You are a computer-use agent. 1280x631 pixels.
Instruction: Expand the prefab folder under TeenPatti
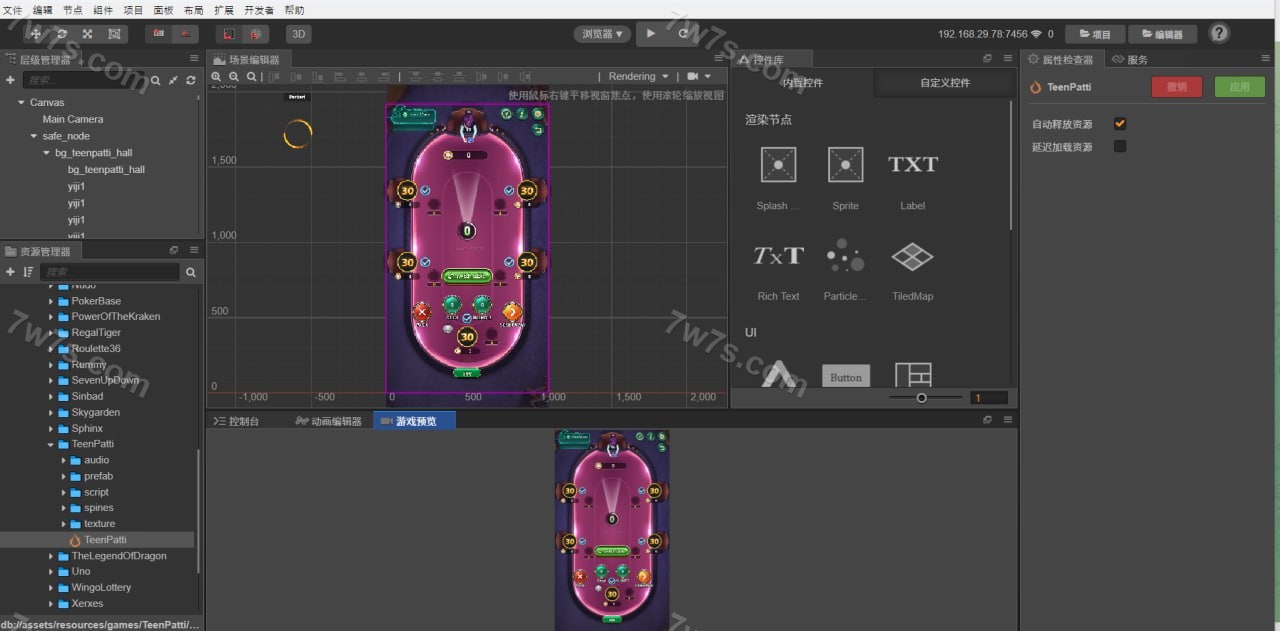point(64,476)
